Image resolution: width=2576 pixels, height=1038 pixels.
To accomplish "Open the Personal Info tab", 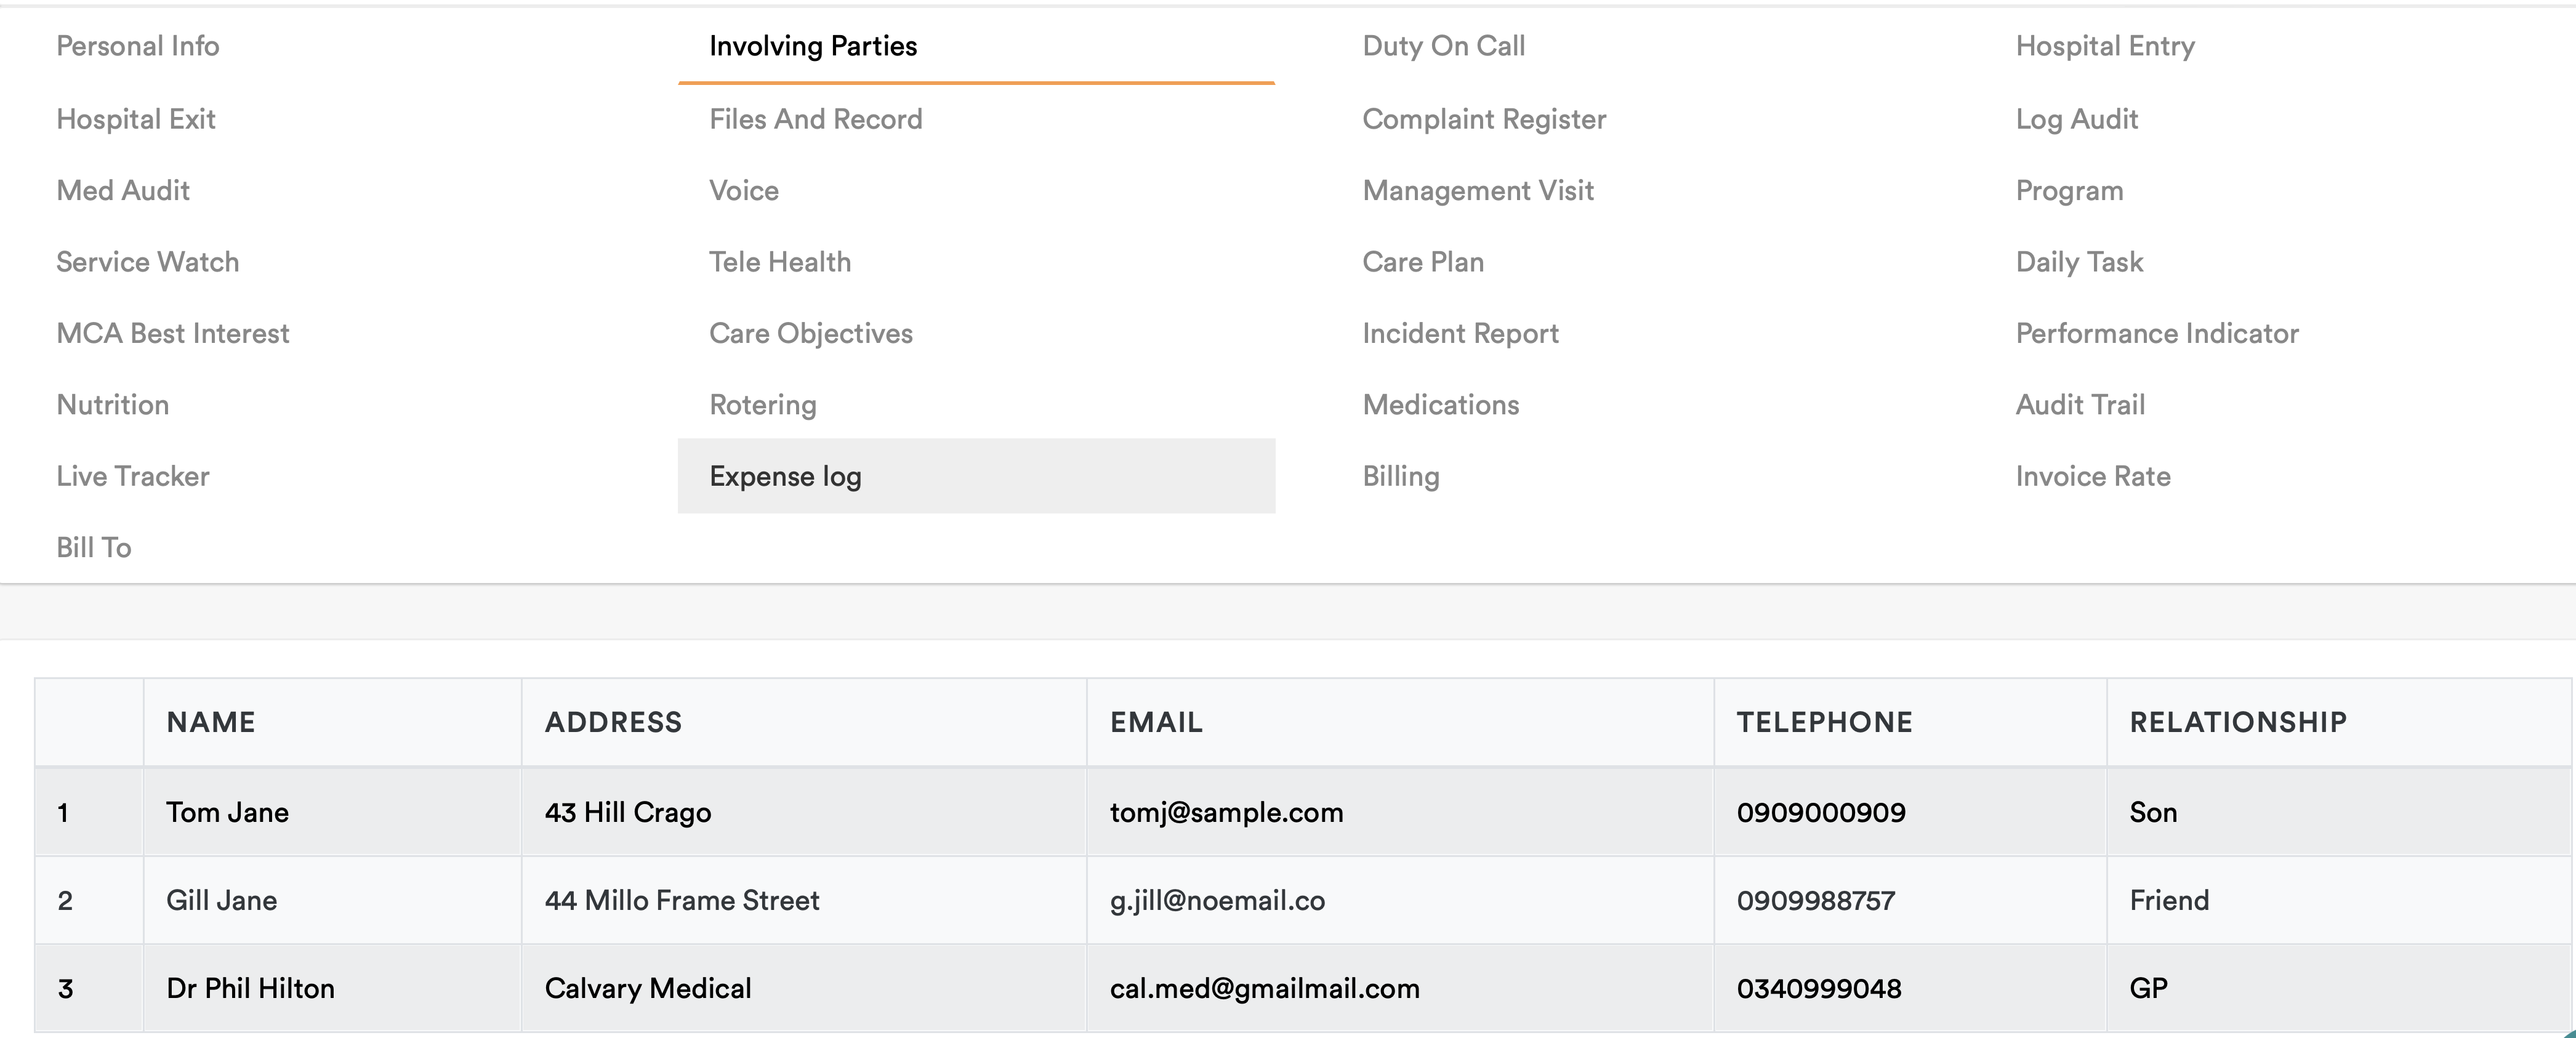I will click(x=137, y=46).
